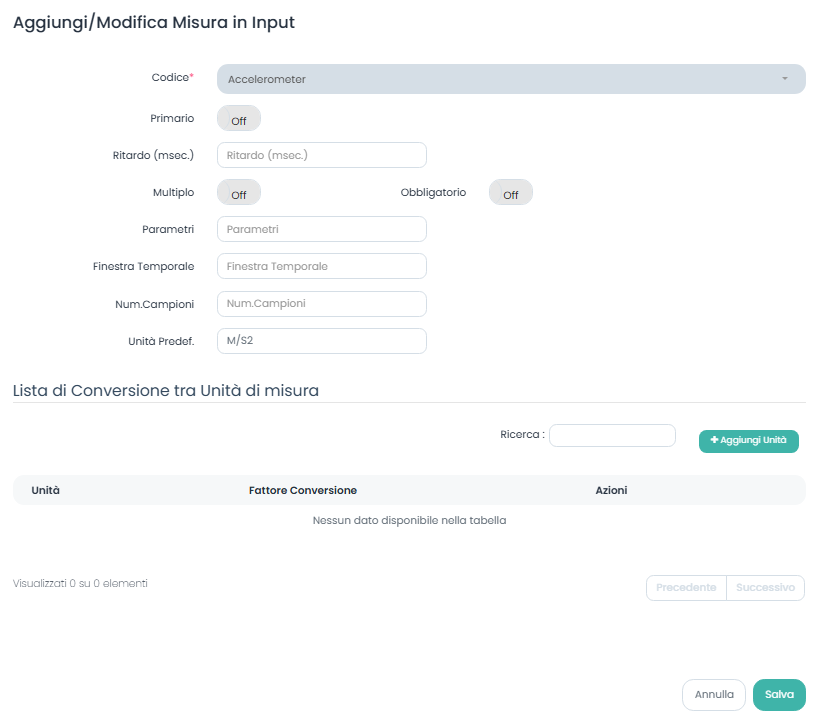Viewport: 818px width, 721px height.
Task: Go to the Precedente page
Action: pyautogui.click(x=686, y=588)
